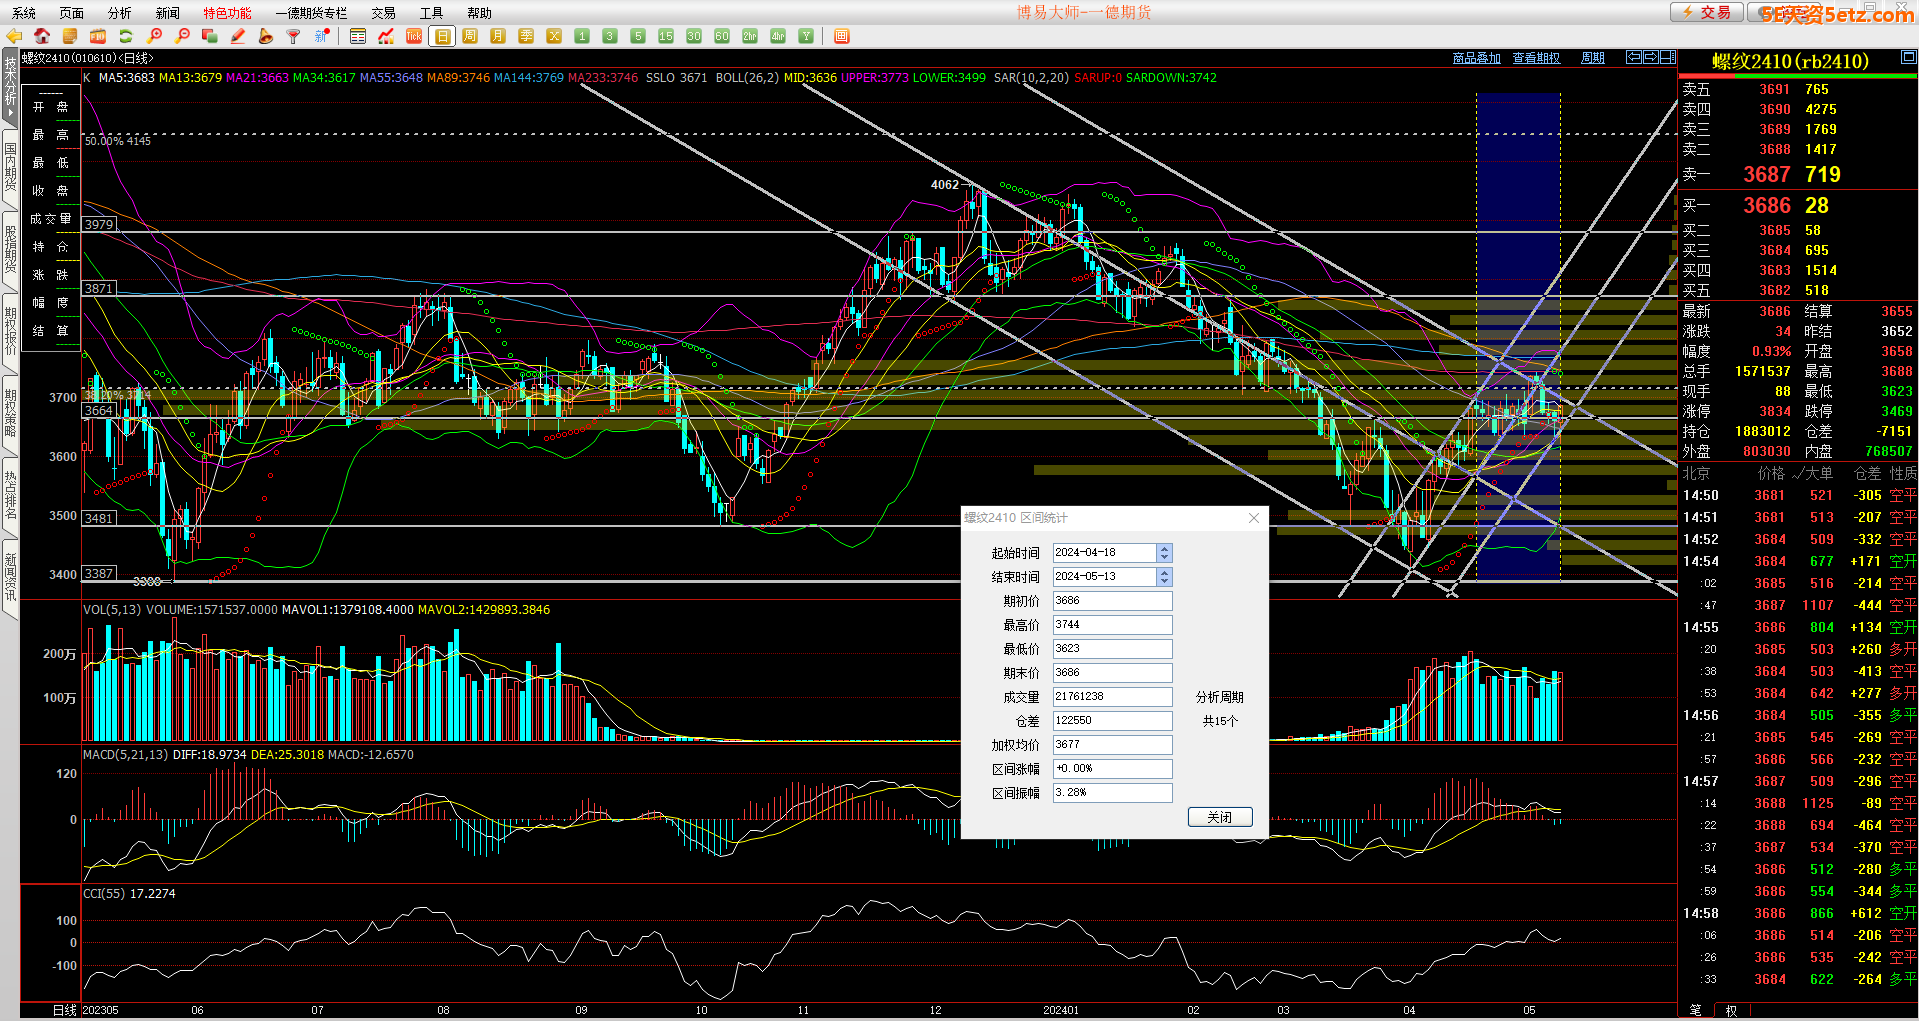Viewport: 1919px width, 1021px height.
Task: Click the 期初价 value field
Action: point(1112,601)
